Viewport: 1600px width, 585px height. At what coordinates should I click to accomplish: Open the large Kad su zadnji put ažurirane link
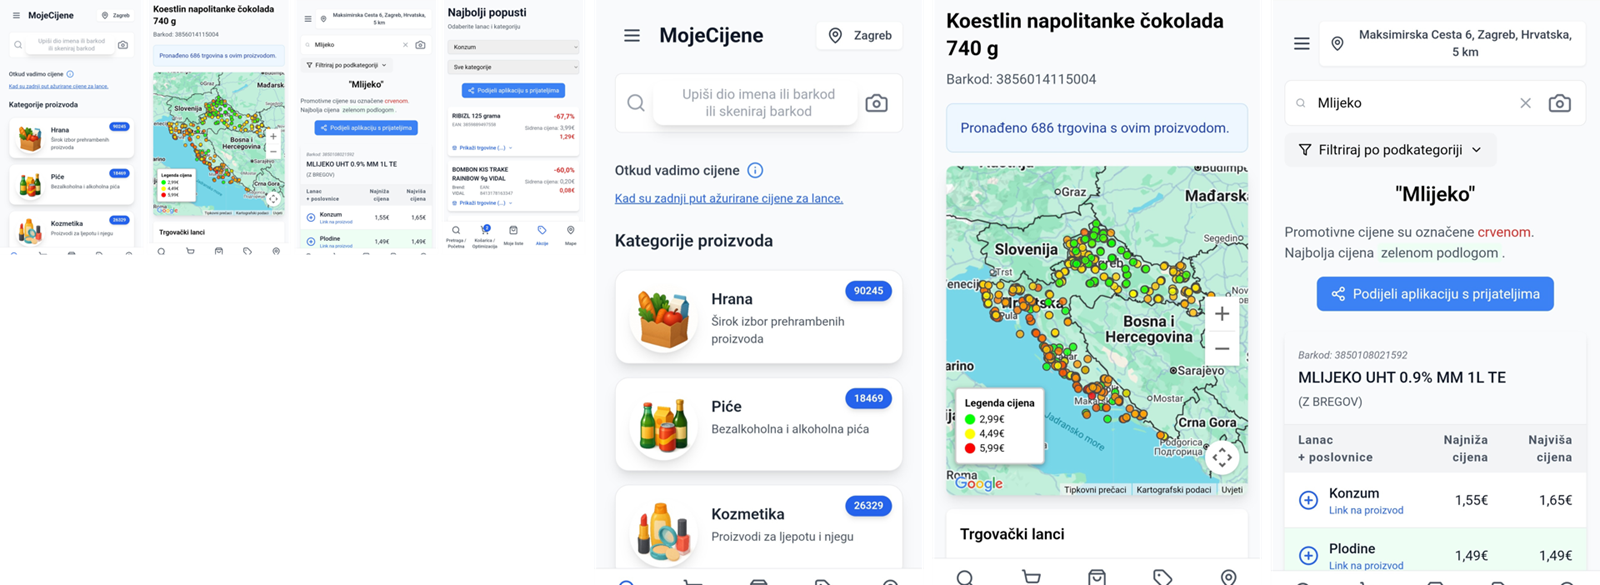[728, 199]
